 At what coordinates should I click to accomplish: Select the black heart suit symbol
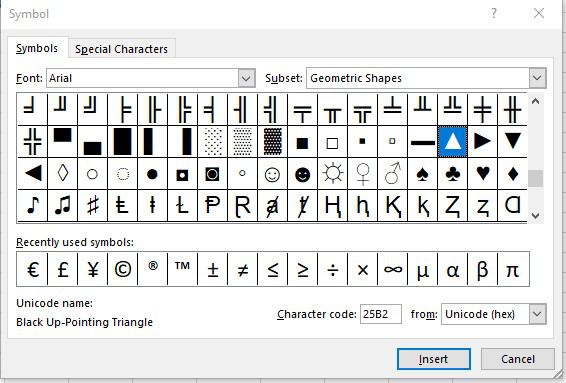click(x=482, y=174)
